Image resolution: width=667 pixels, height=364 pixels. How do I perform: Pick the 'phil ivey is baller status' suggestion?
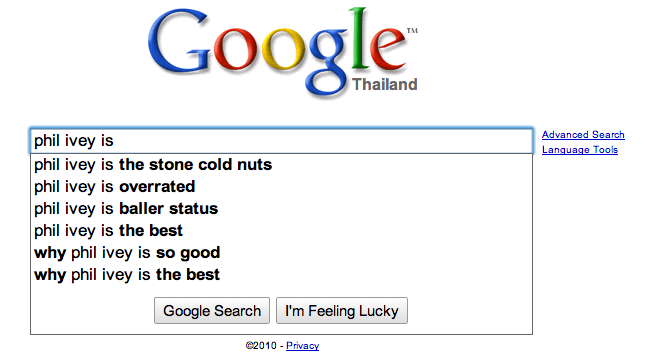(x=281, y=209)
